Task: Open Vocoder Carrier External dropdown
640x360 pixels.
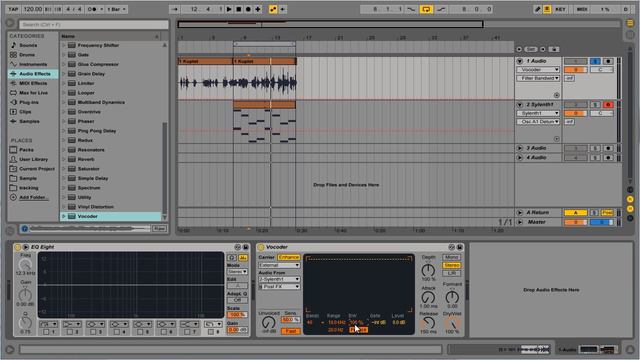Action: click(279, 265)
